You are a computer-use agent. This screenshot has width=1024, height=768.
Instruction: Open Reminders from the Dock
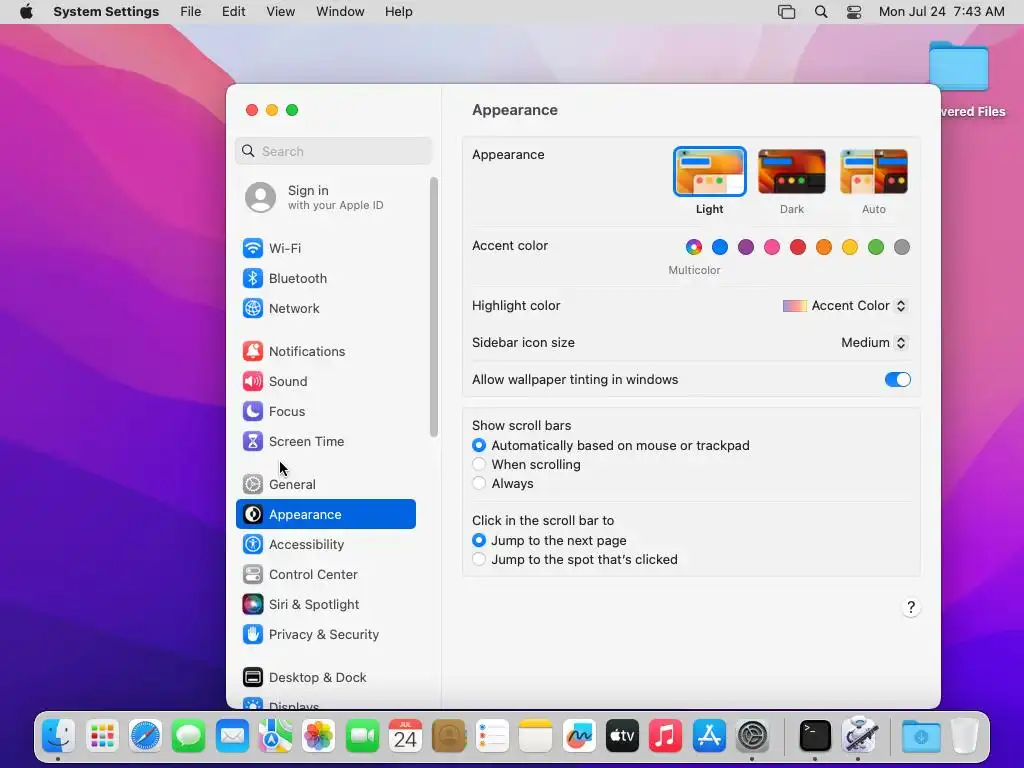492,737
